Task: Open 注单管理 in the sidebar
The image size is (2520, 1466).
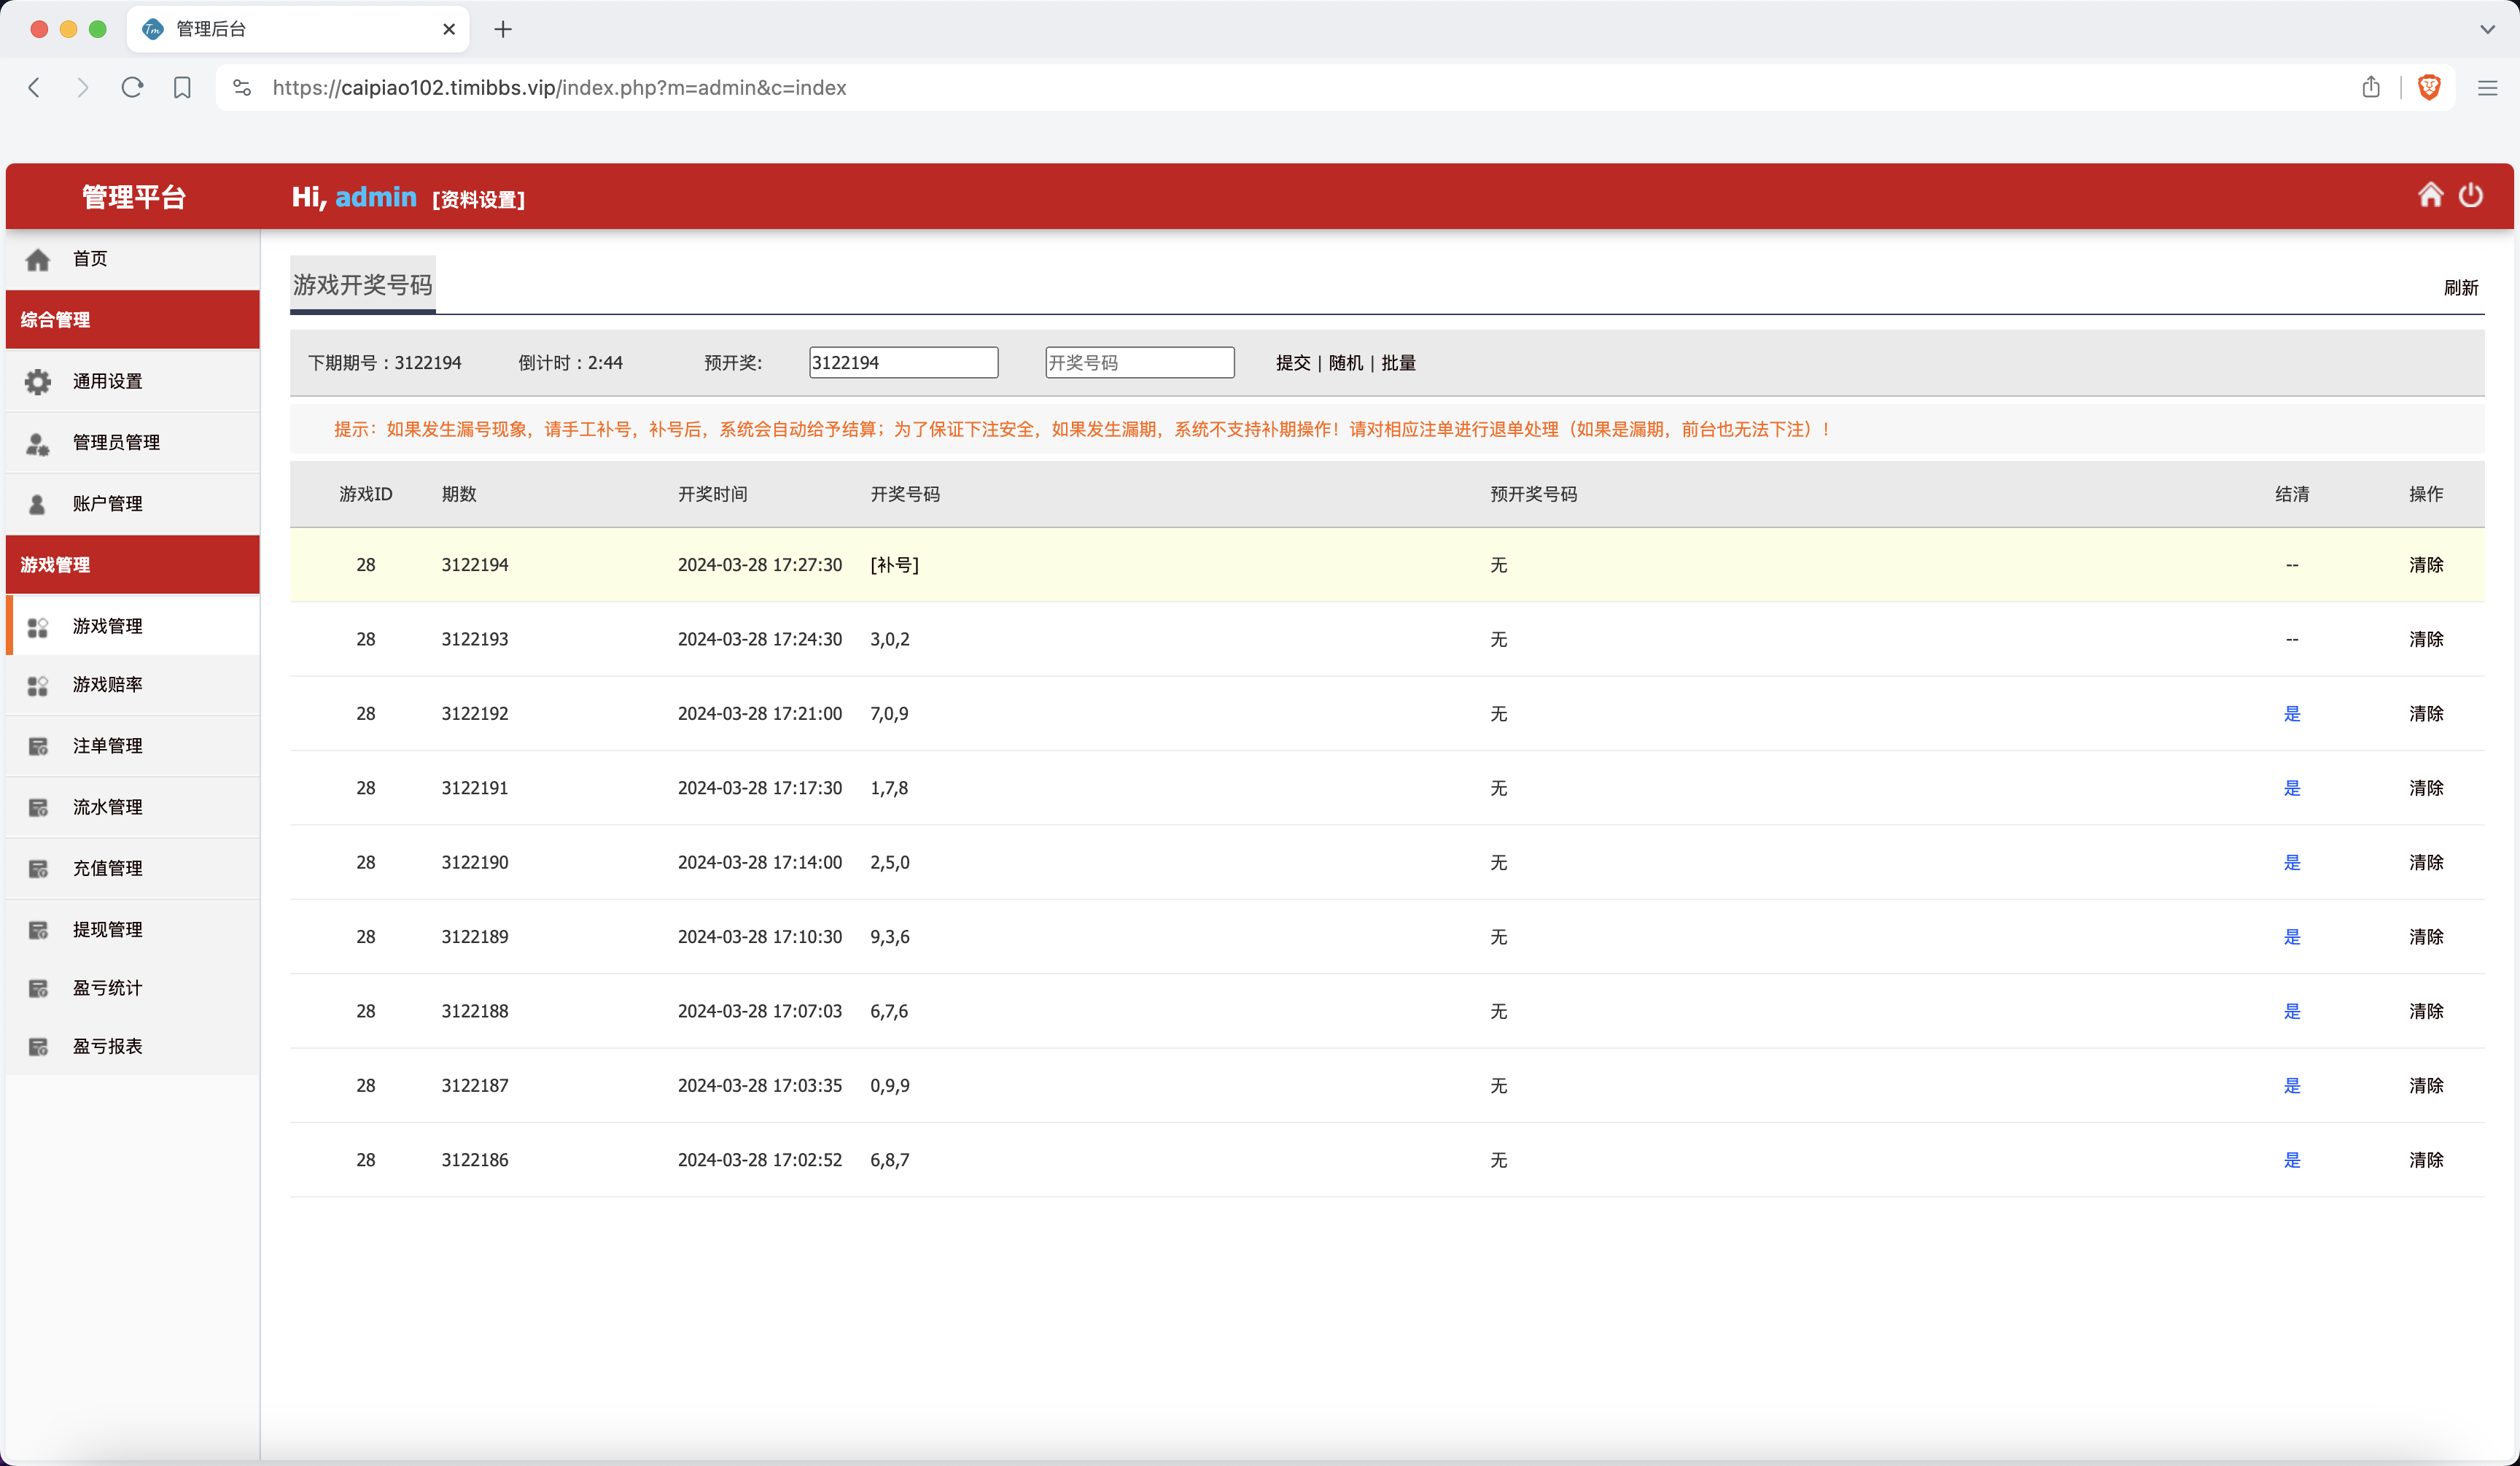Action: click(107, 746)
